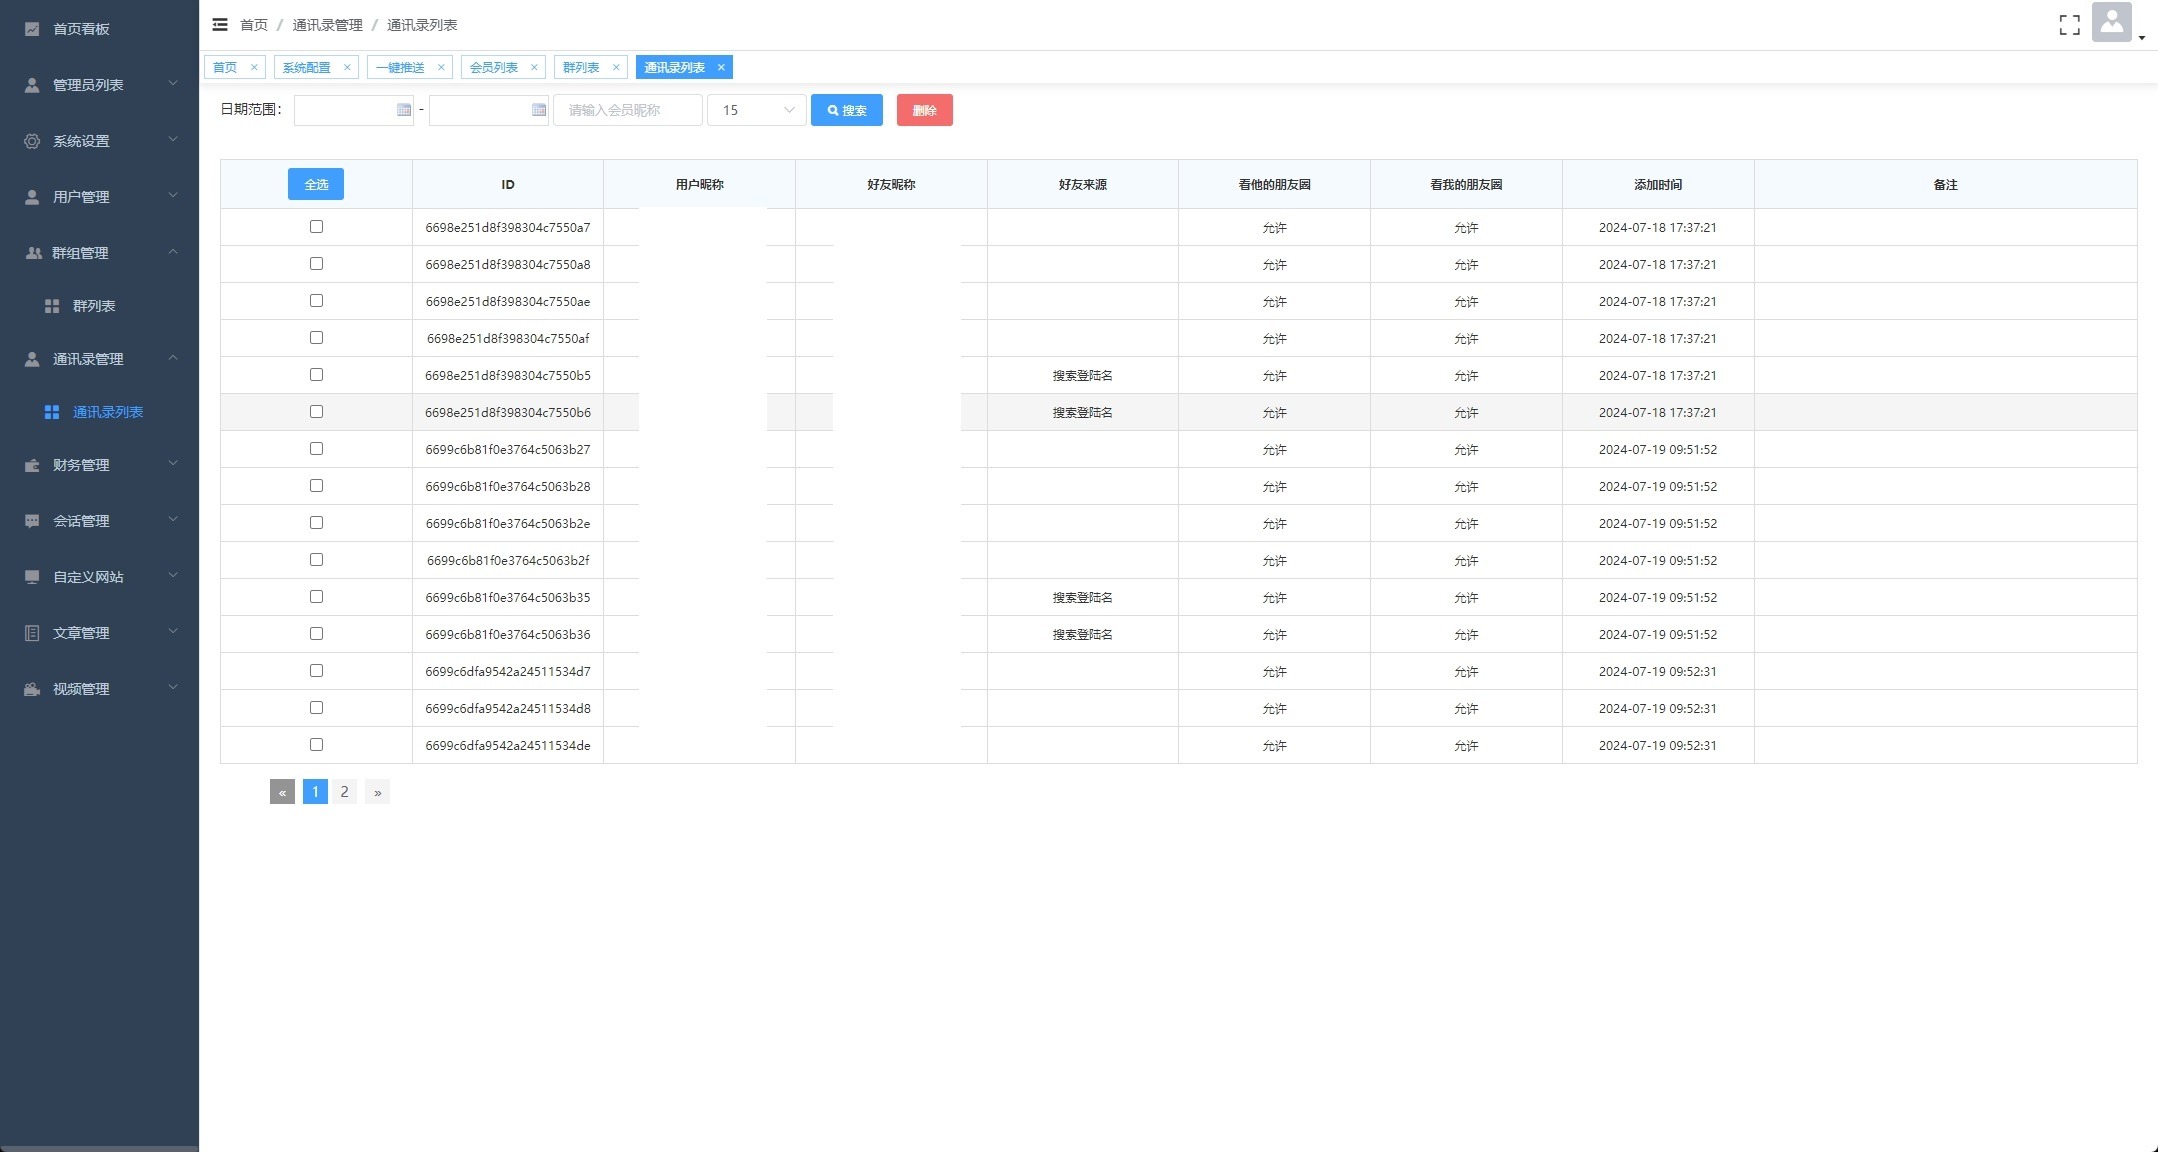Click the 管理员列表 sidebar icon
2158x1152 pixels.
(32, 85)
